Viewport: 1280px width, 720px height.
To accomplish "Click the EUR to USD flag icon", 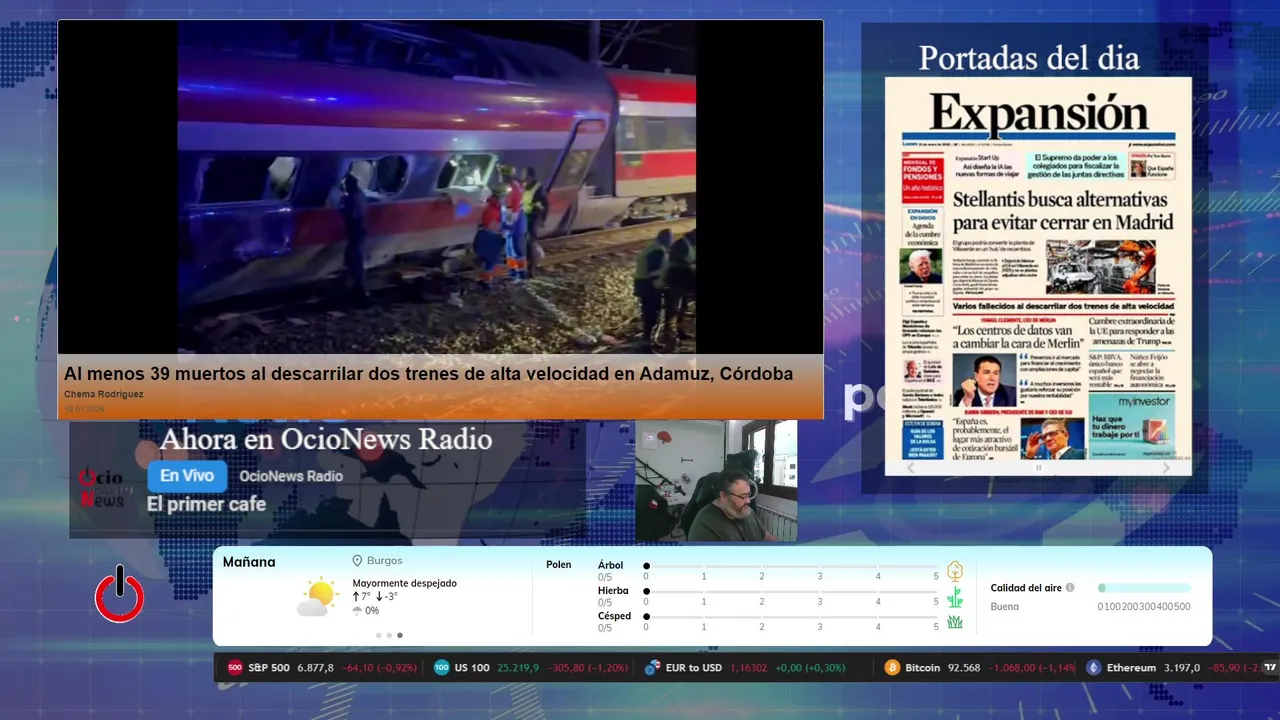I will 652,667.
